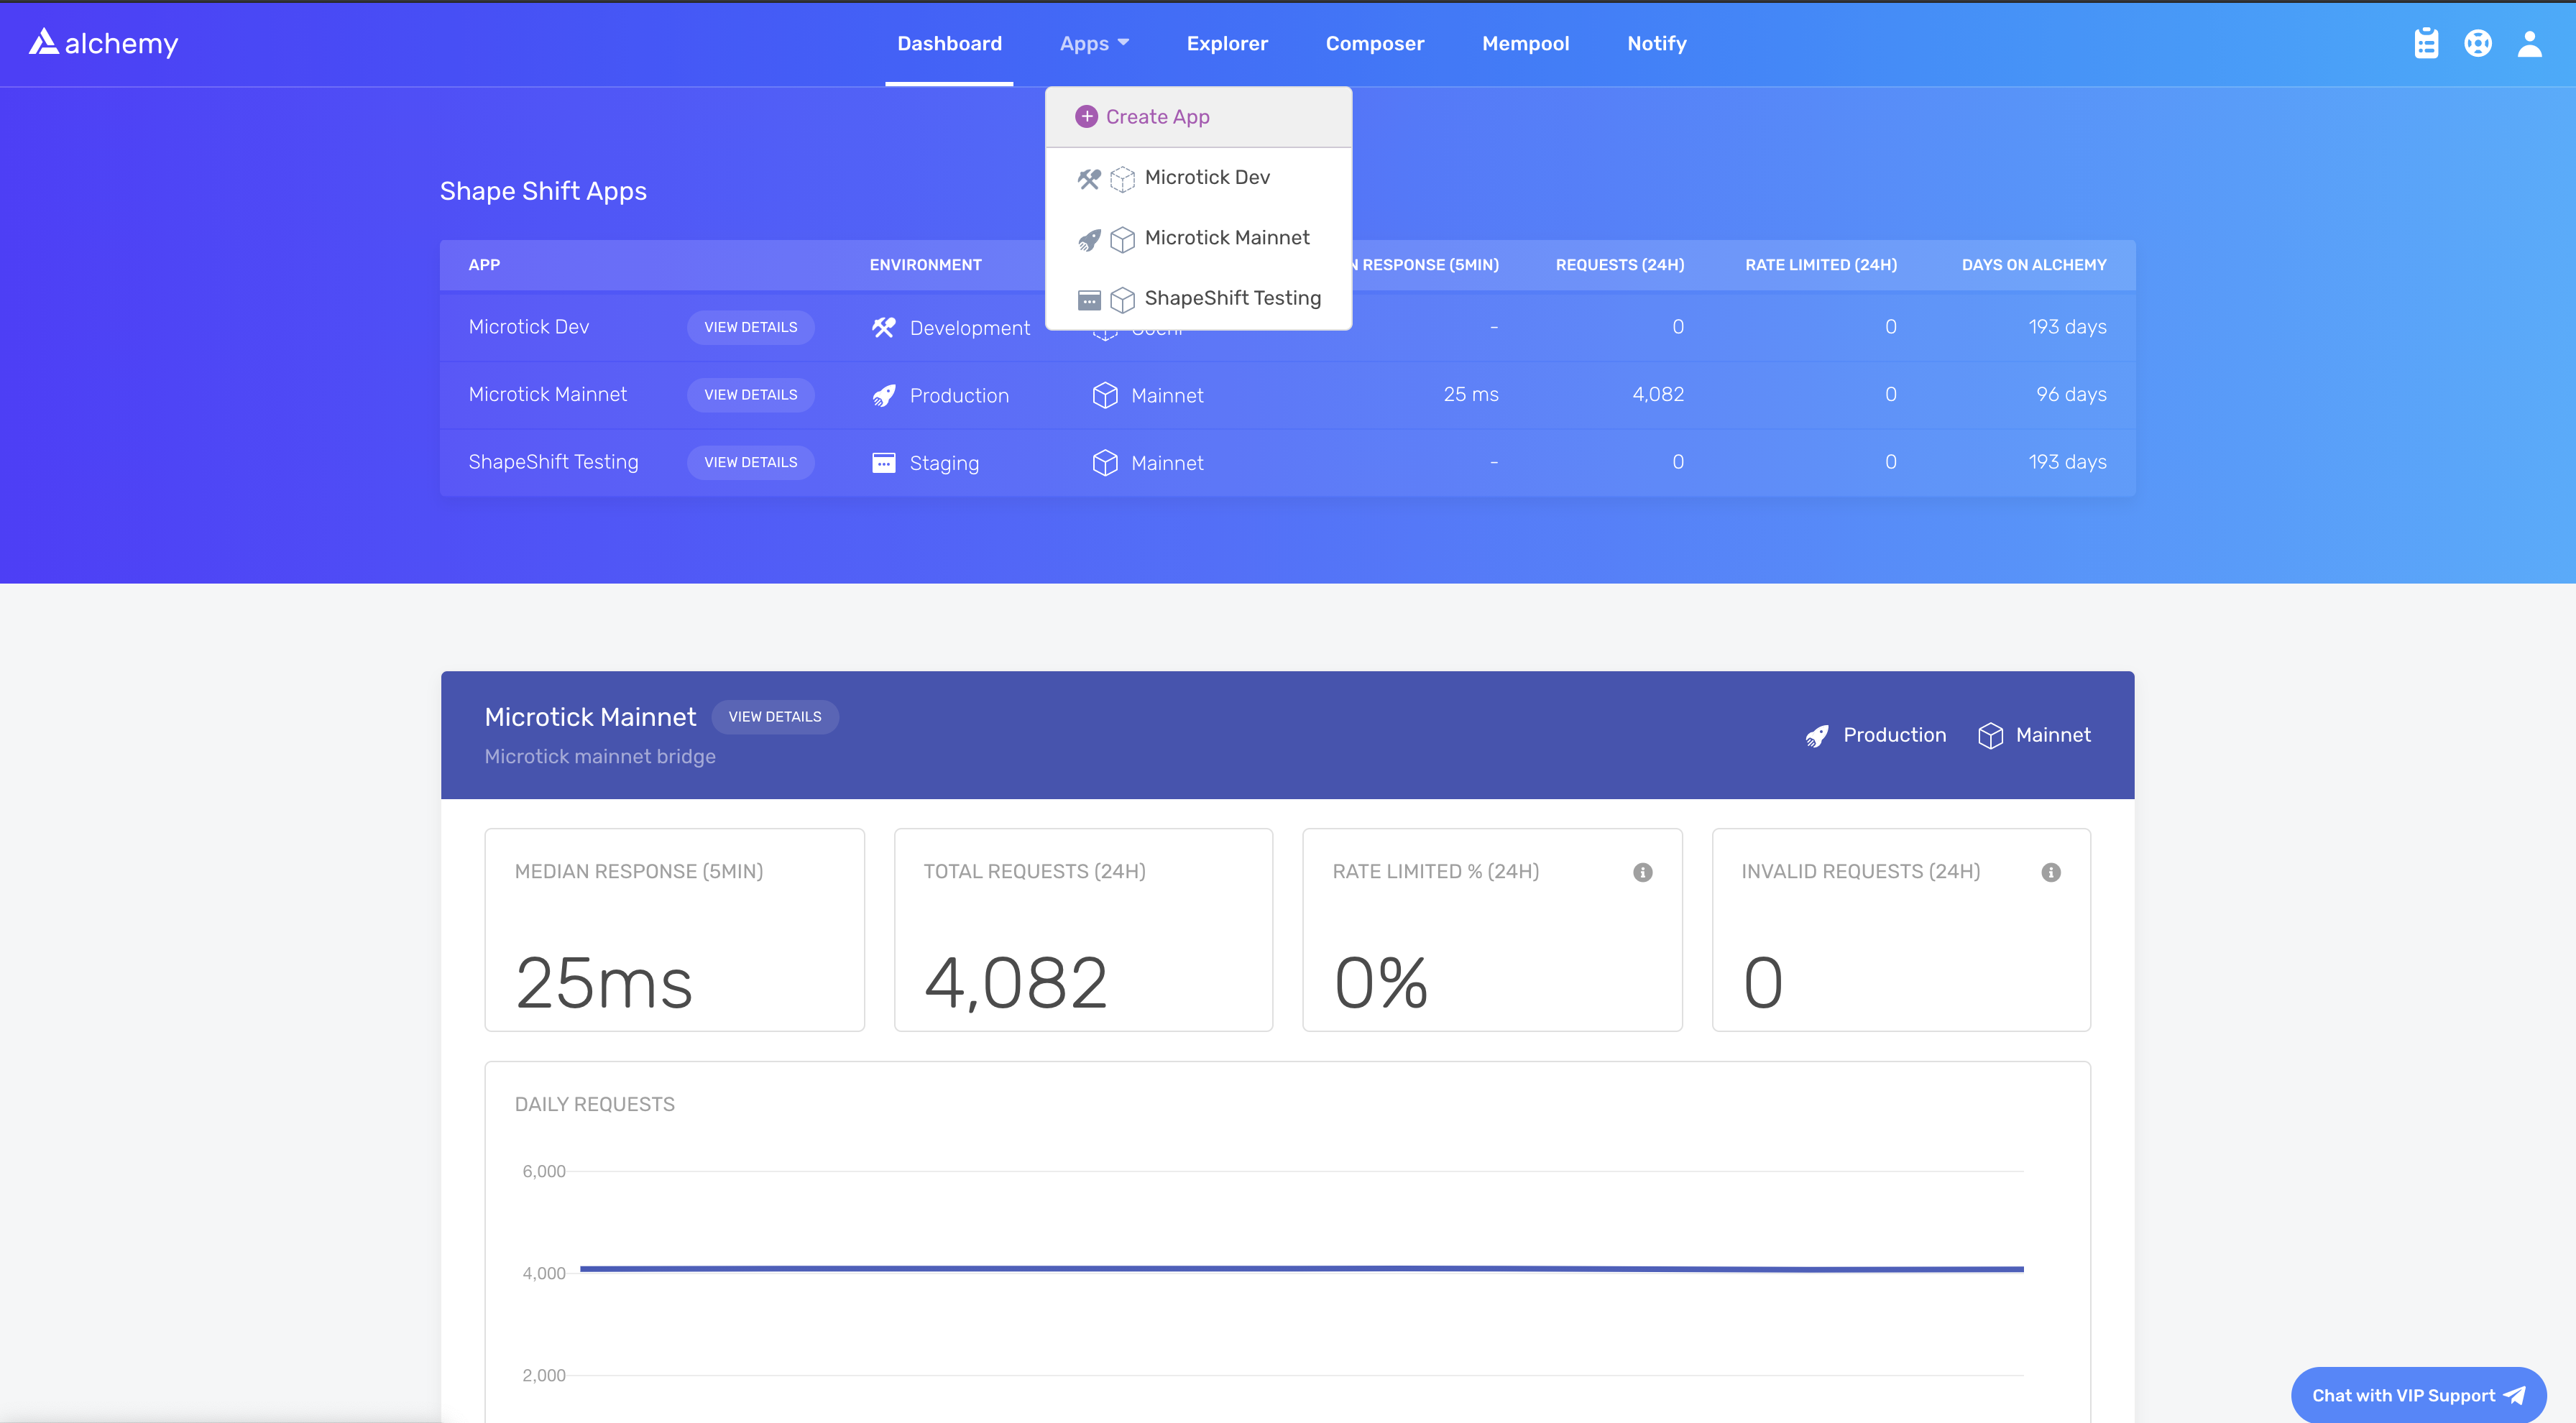This screenshot has height=1423, width=2576.
Task: Select Microtick Mainnet from Apps dropdown
Action: pyautogui.click(x=1226, y=238)
